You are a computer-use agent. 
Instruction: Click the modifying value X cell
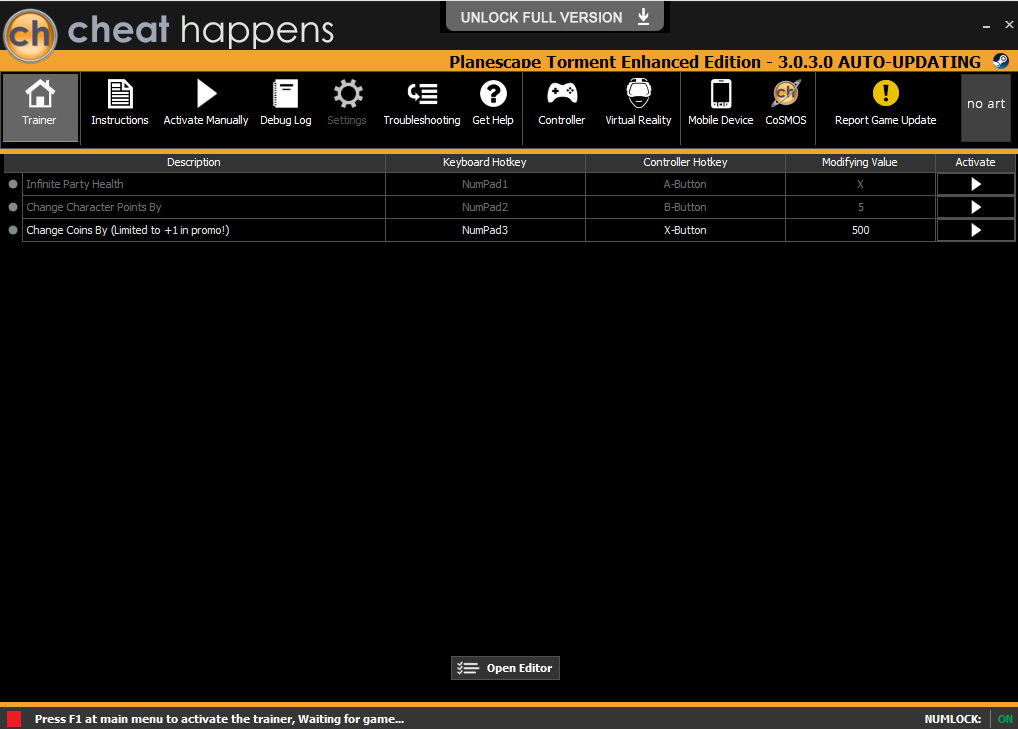pos(860,184)
